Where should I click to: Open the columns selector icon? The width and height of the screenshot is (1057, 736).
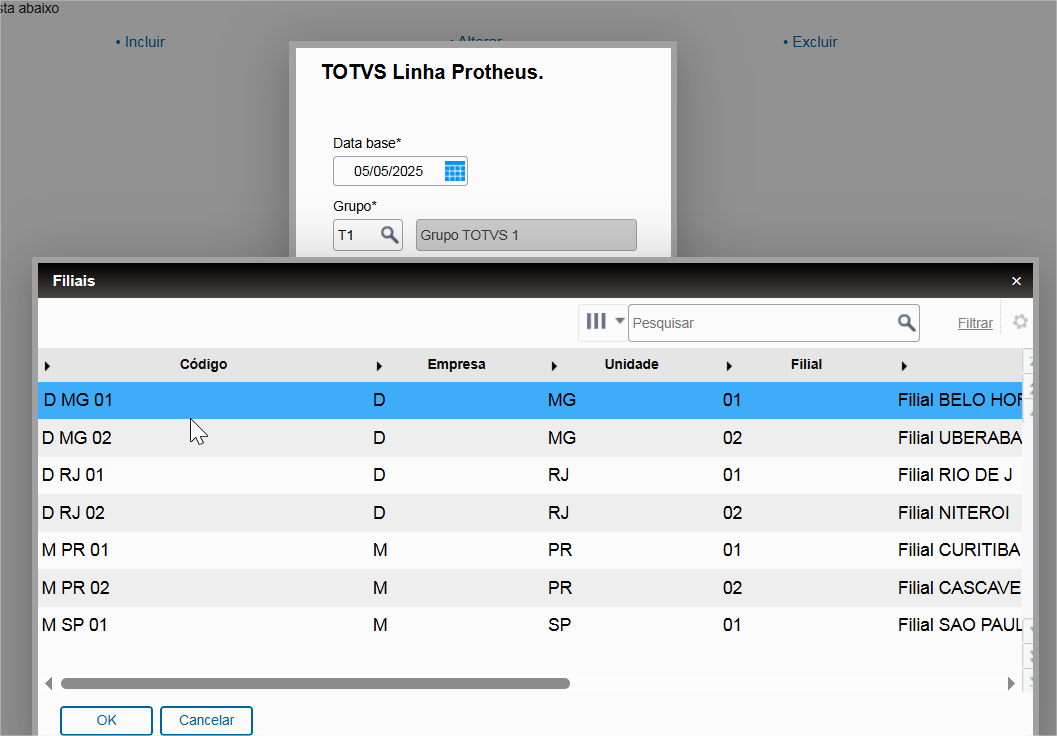(x=596, y=321)
